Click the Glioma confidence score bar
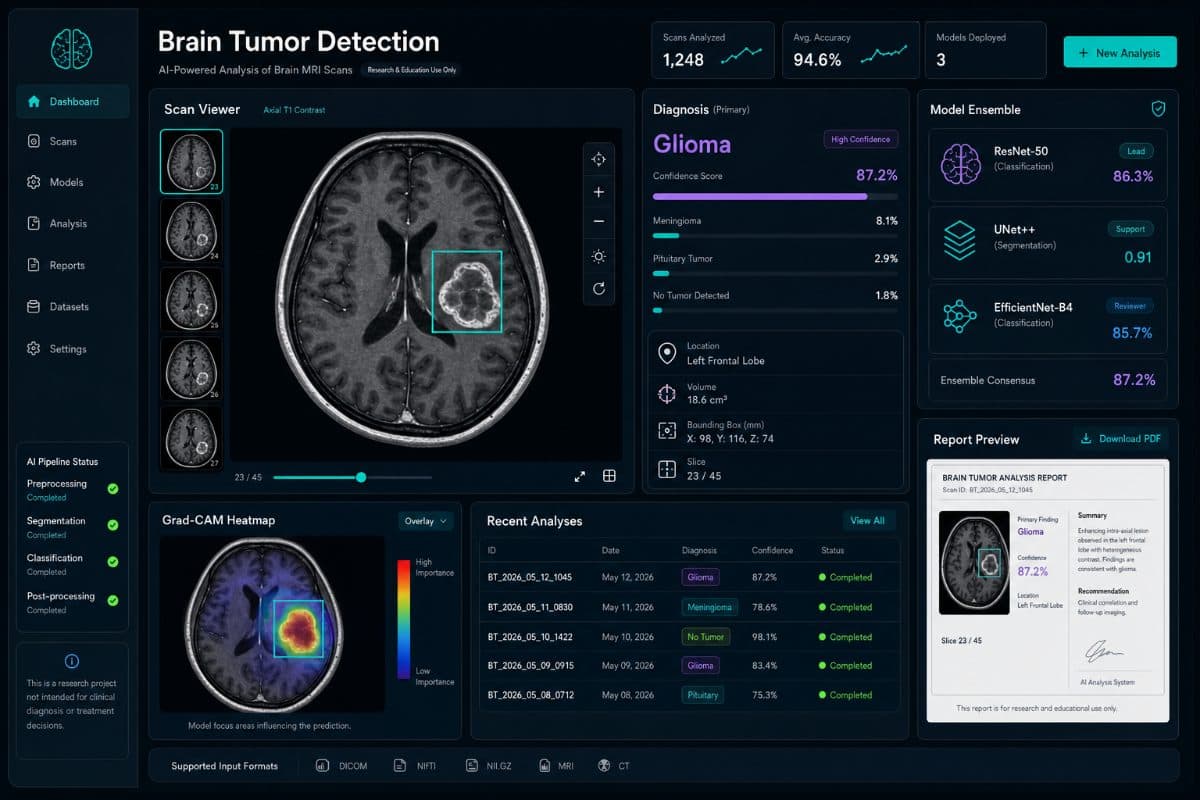Screen dimensions: 1200x800 (775, 197)
